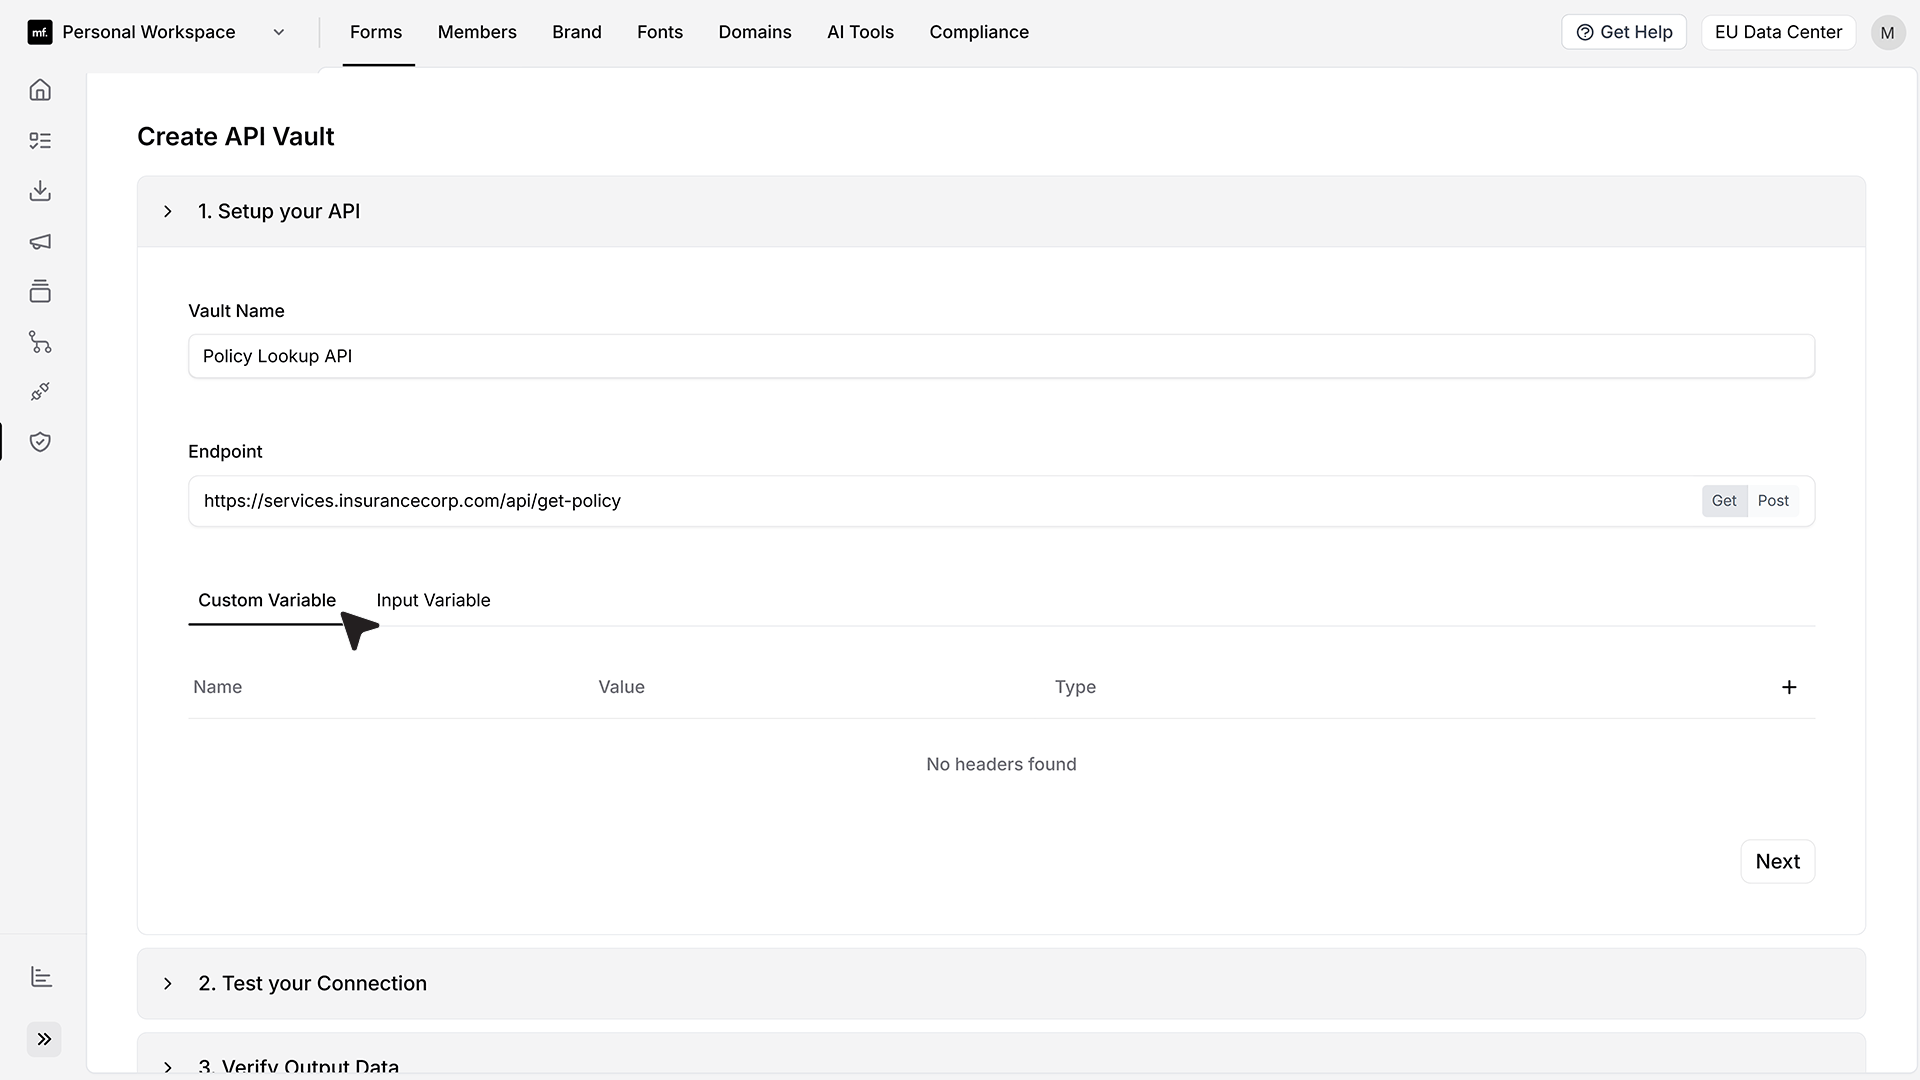Click the checklist forms icon in the sidebar

[x=40, y=141]
